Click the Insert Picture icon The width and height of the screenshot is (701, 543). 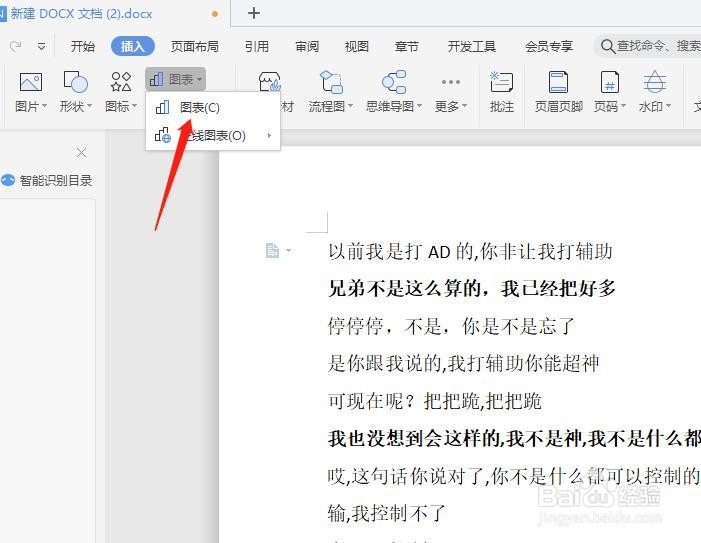coord(31,83)
